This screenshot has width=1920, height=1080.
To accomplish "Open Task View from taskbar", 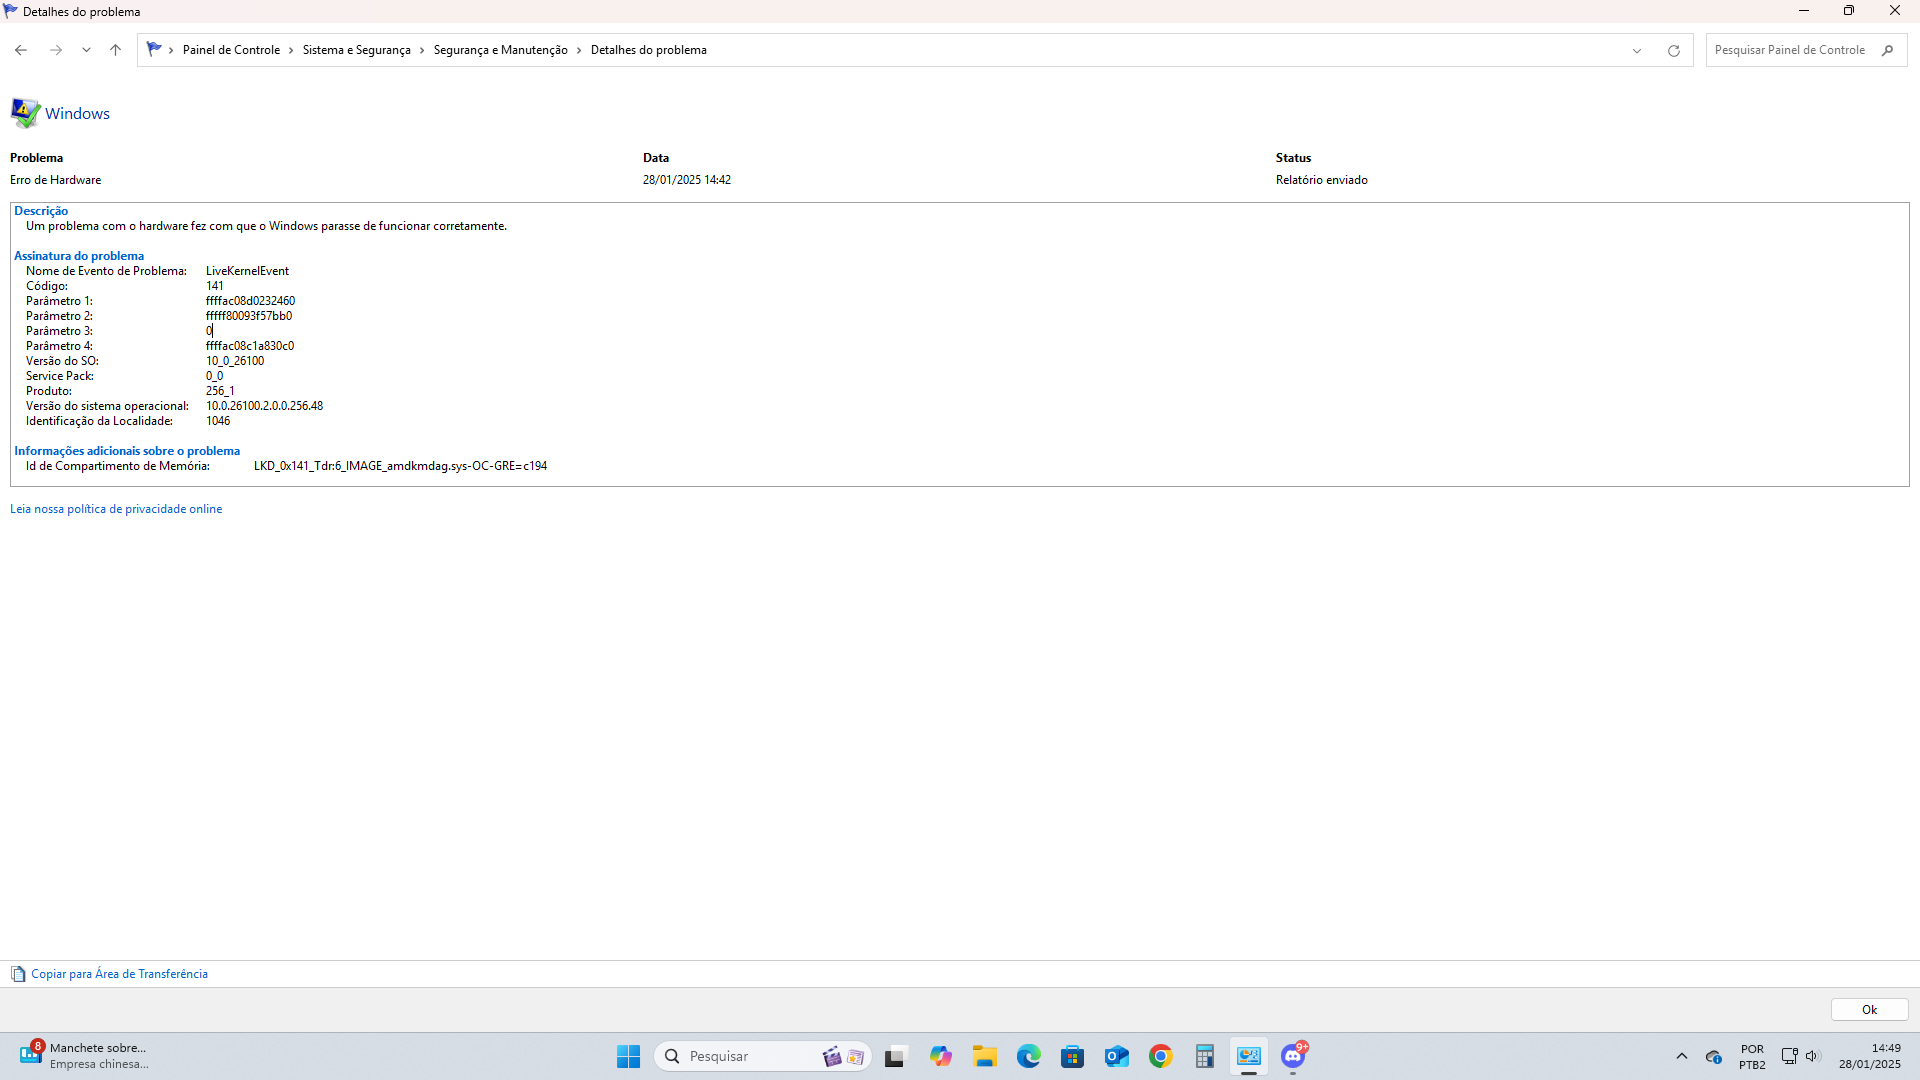I will click(895, 1056).
